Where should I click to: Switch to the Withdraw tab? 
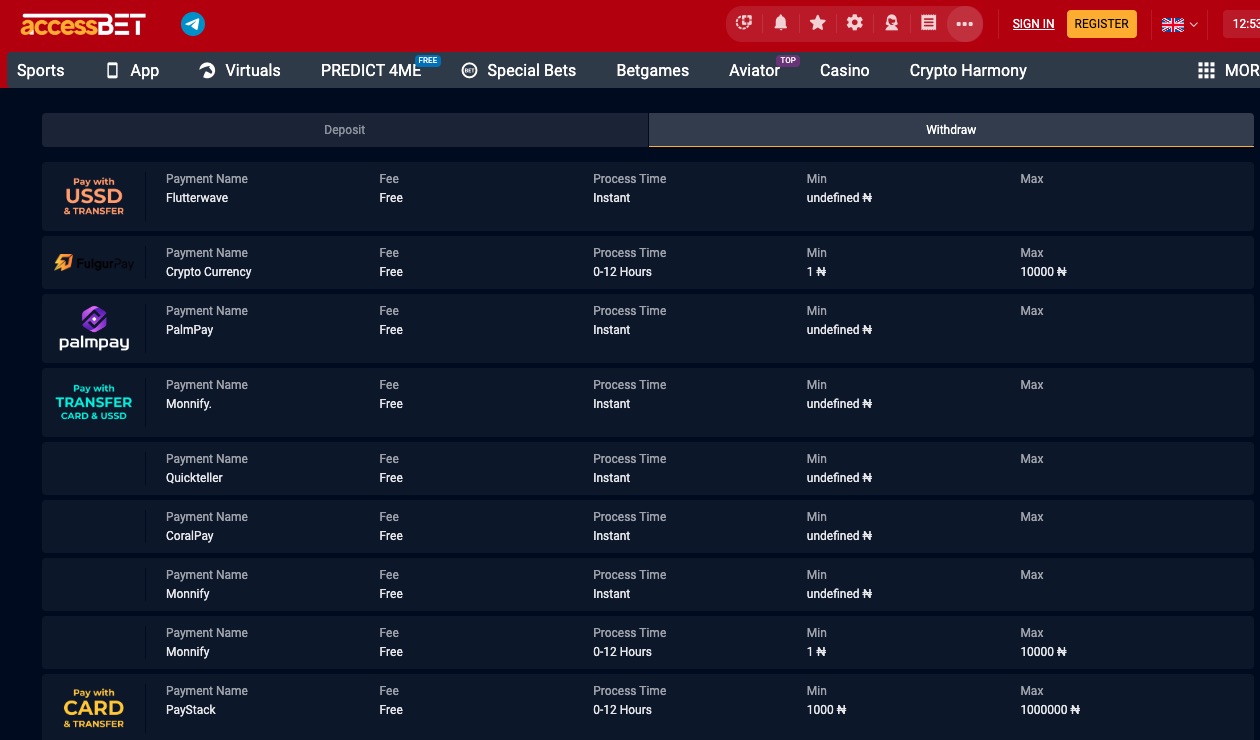[x=951, y=130]
